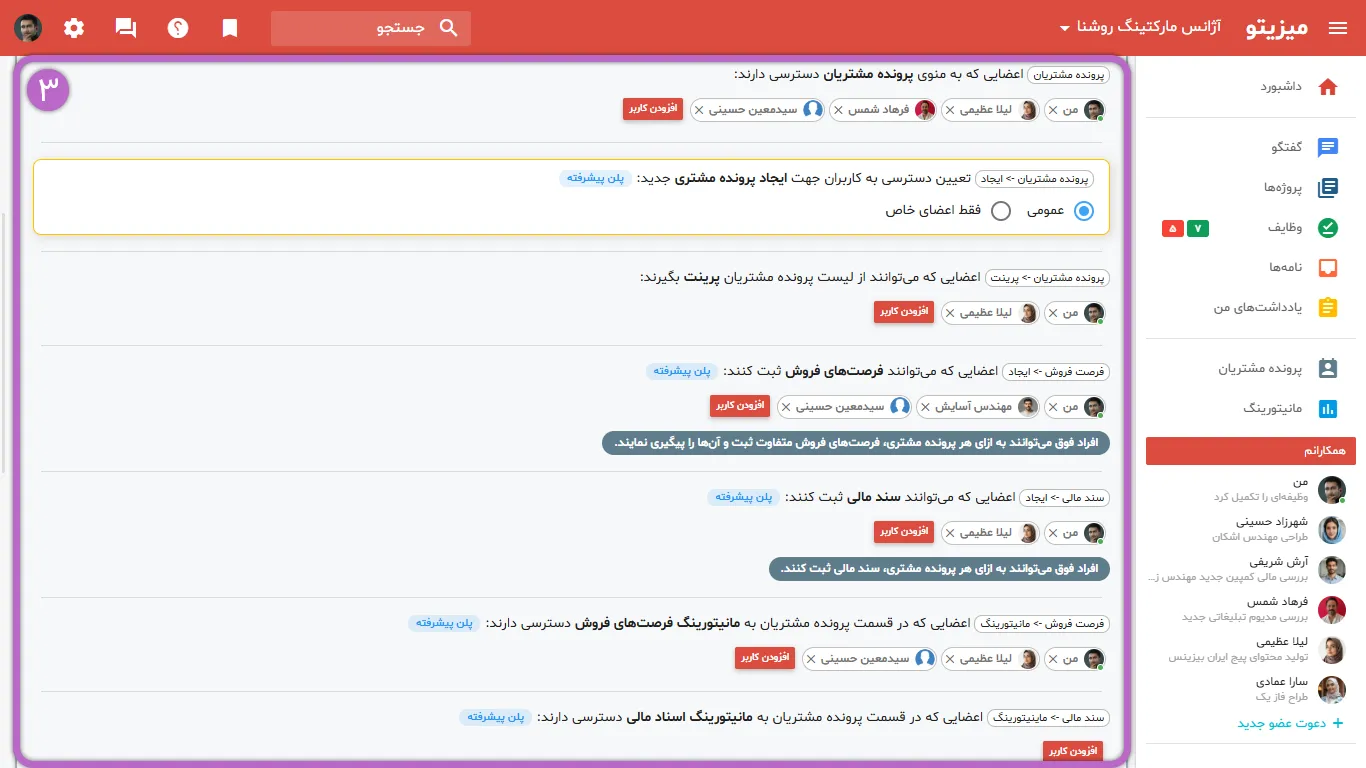Open the profile avatar in the top bar

pyautogui.click(x=28, y=28)
